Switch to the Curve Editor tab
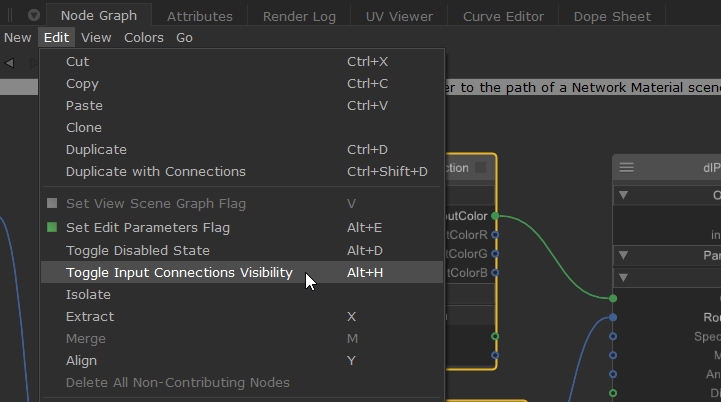This screenshot has height=402, width=721. tap(503, 16)
